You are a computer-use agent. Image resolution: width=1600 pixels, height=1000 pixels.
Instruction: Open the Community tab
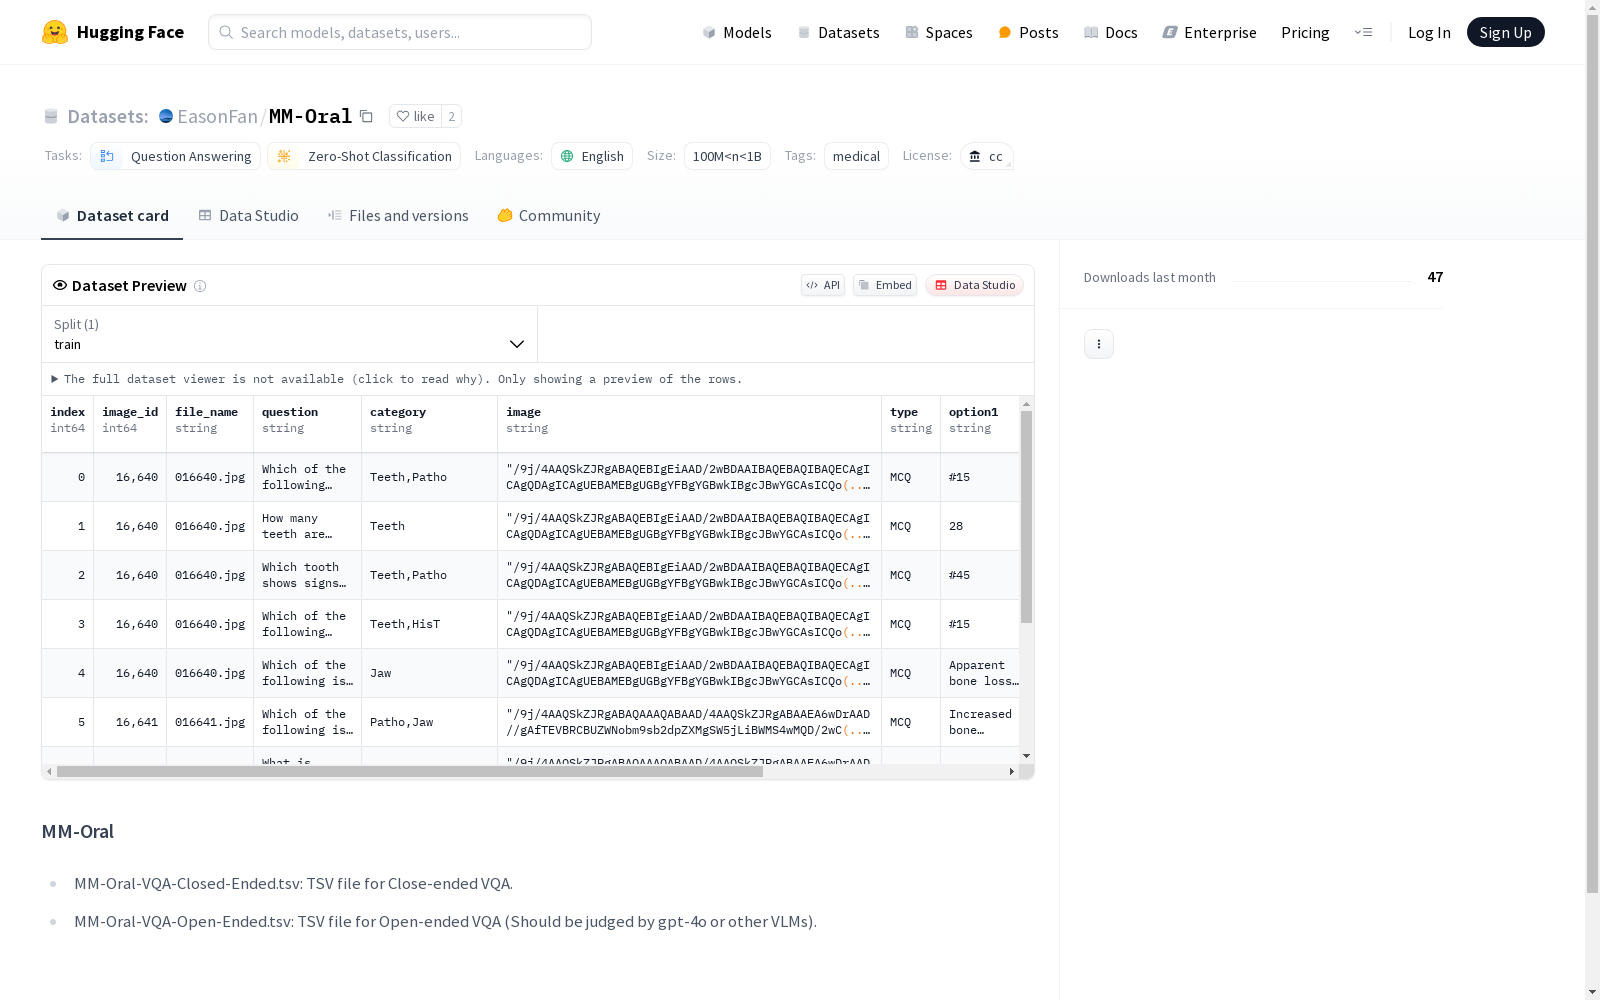[549, 216]
